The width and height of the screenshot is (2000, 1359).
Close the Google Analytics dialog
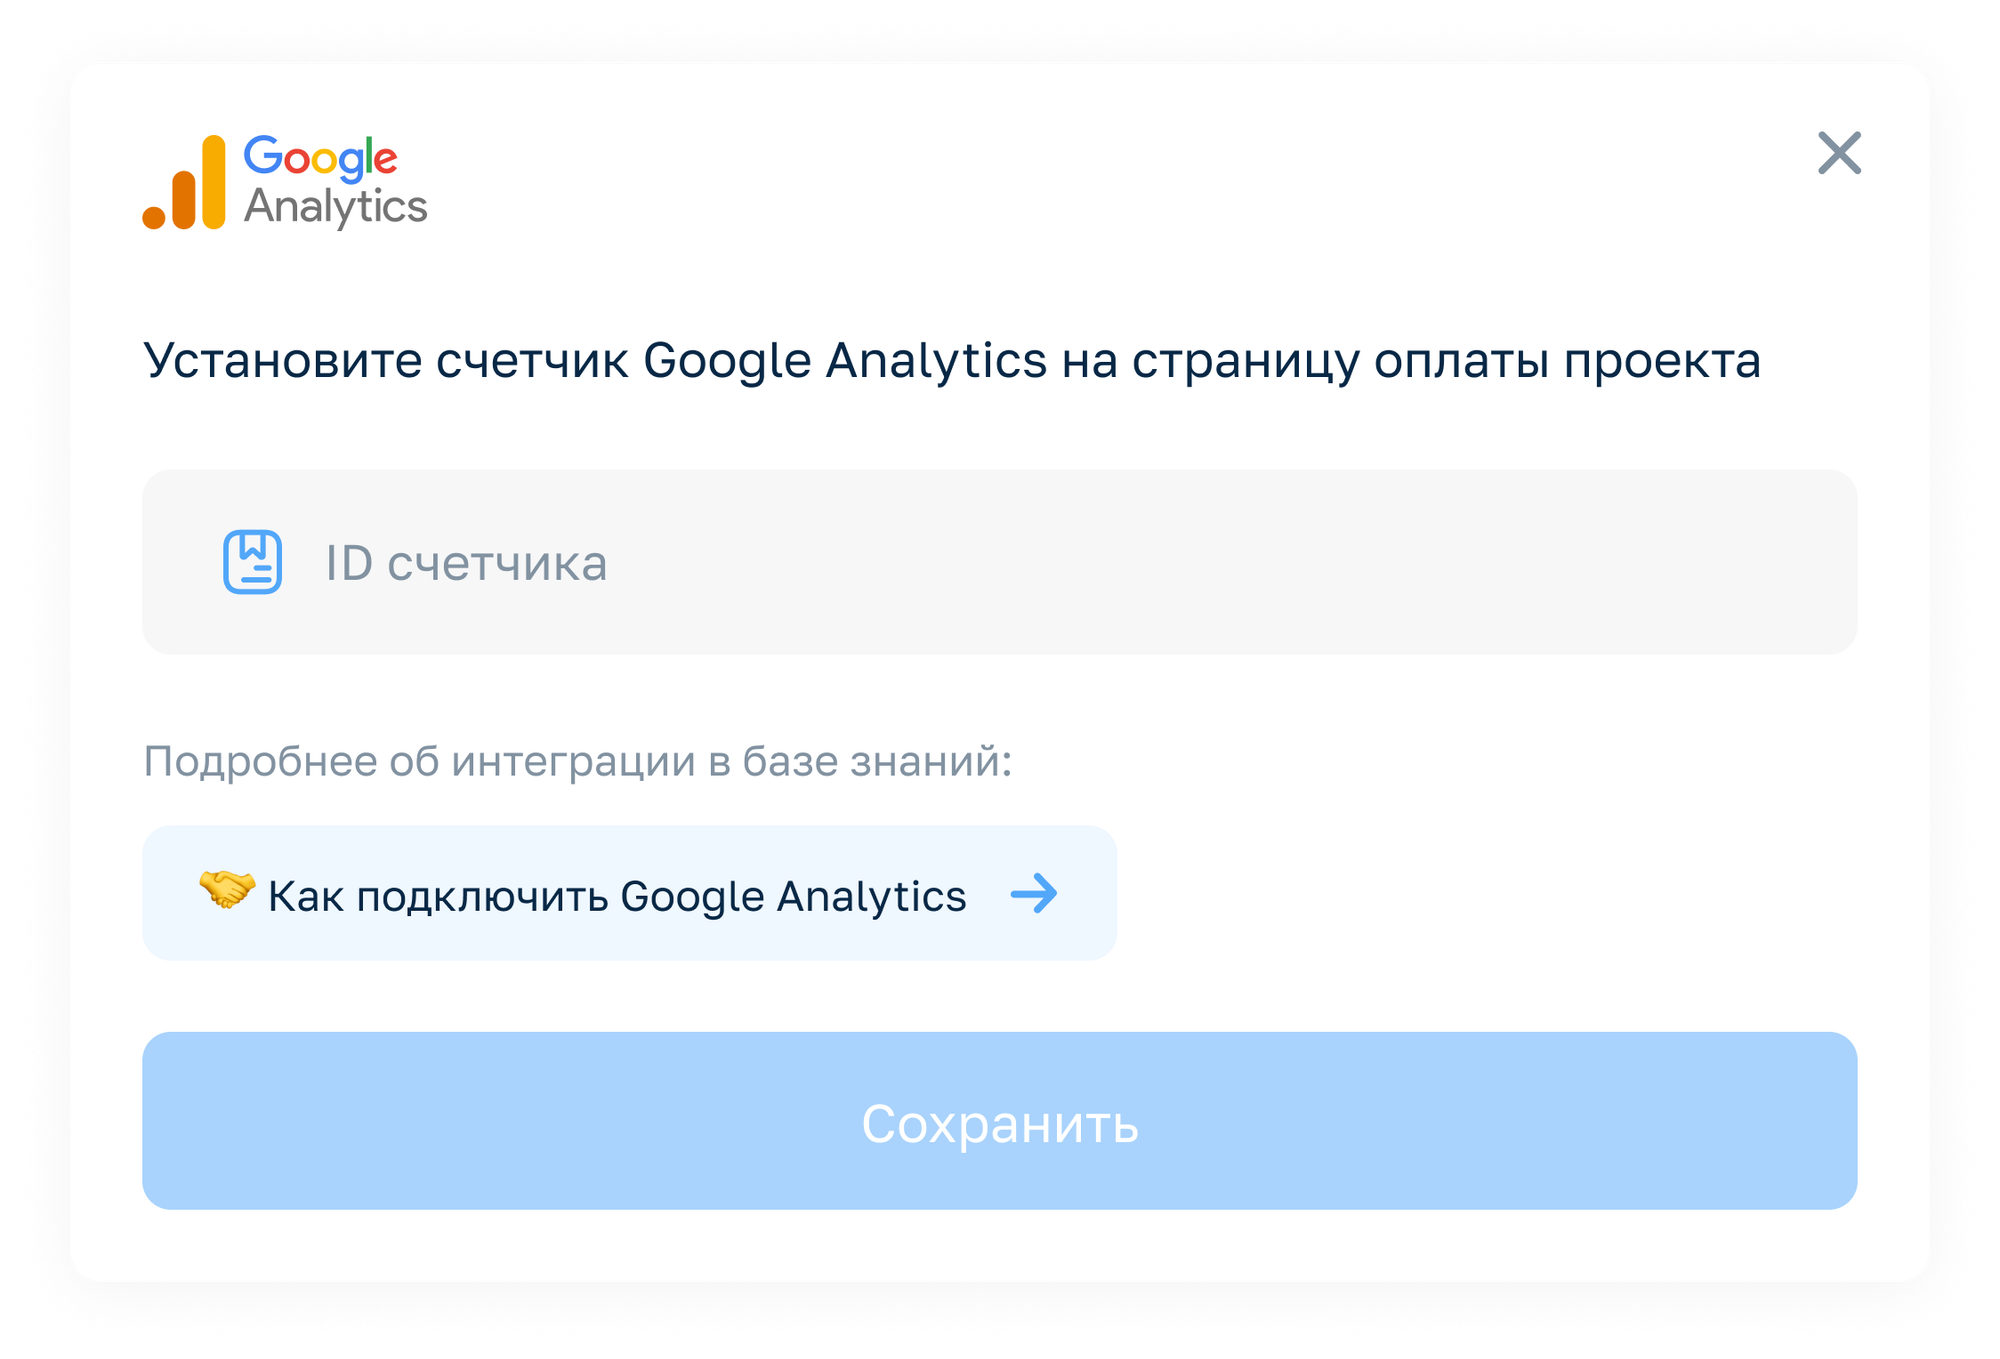1839,153
